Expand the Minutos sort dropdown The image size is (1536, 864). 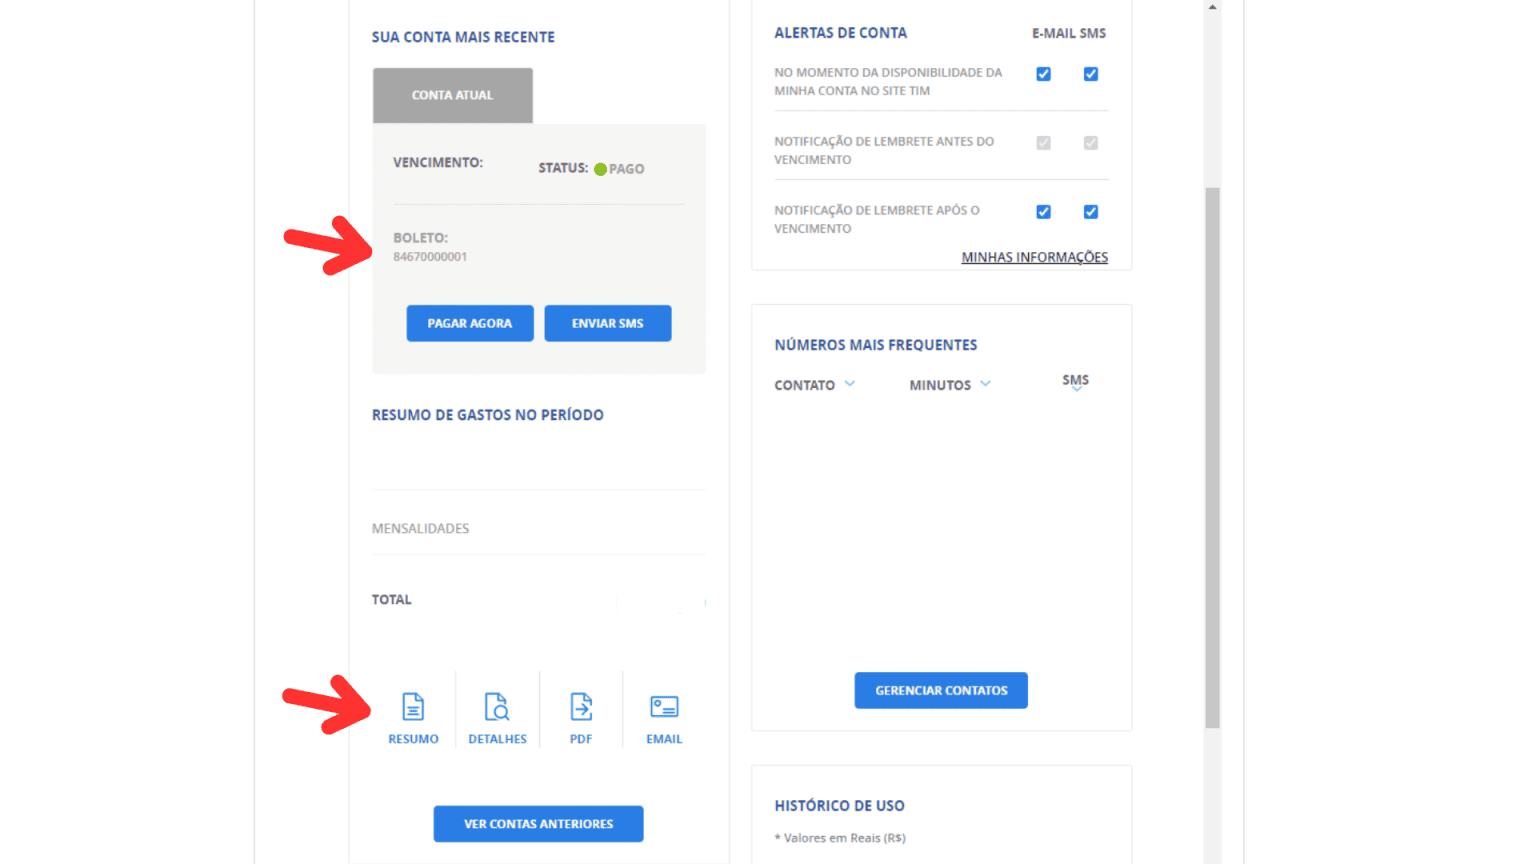(x=985, y=384)
